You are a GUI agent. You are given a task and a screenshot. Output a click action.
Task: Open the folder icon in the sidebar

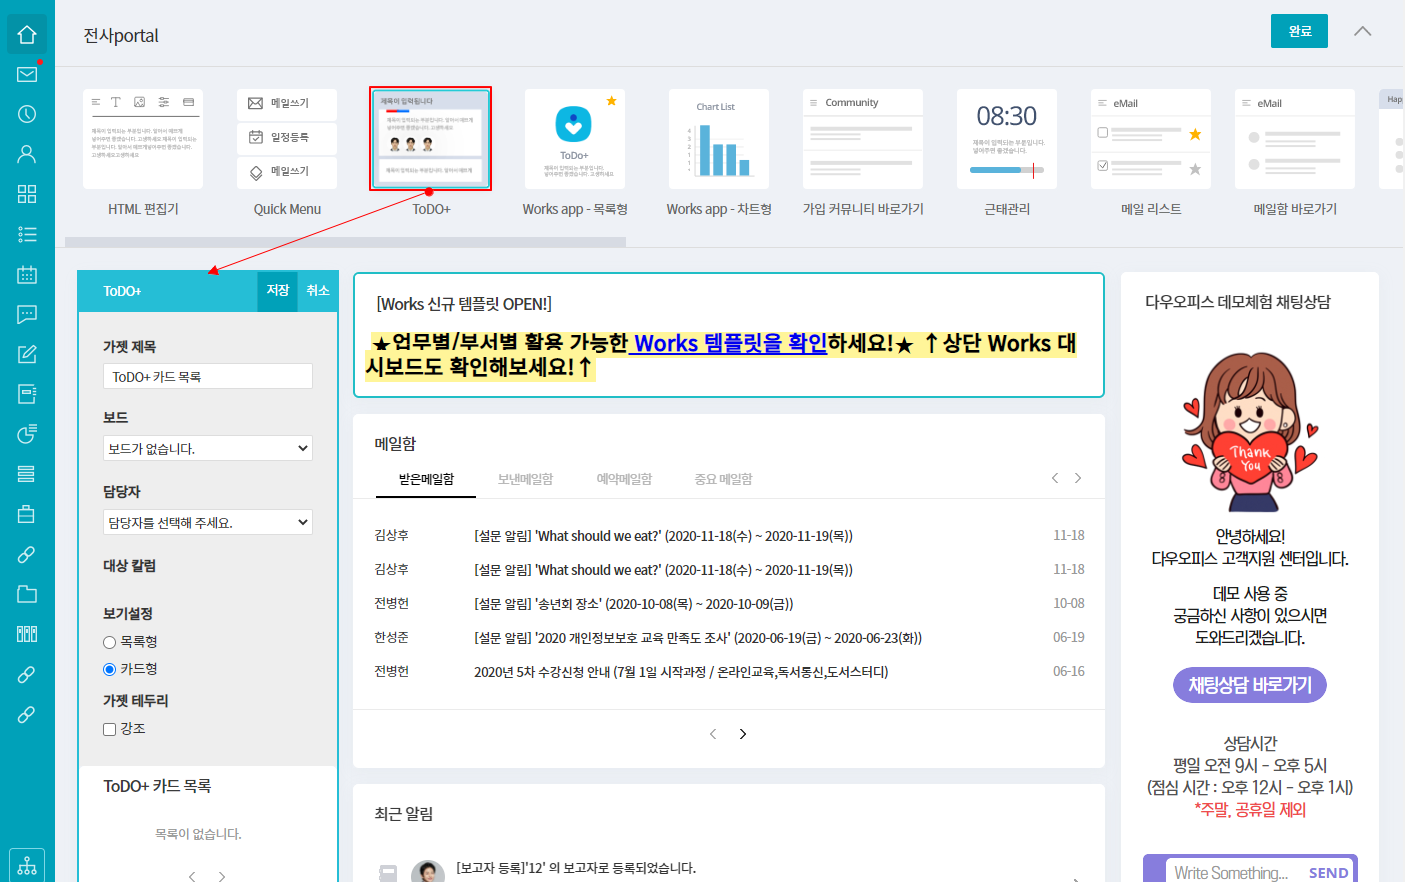click(27, 594)
